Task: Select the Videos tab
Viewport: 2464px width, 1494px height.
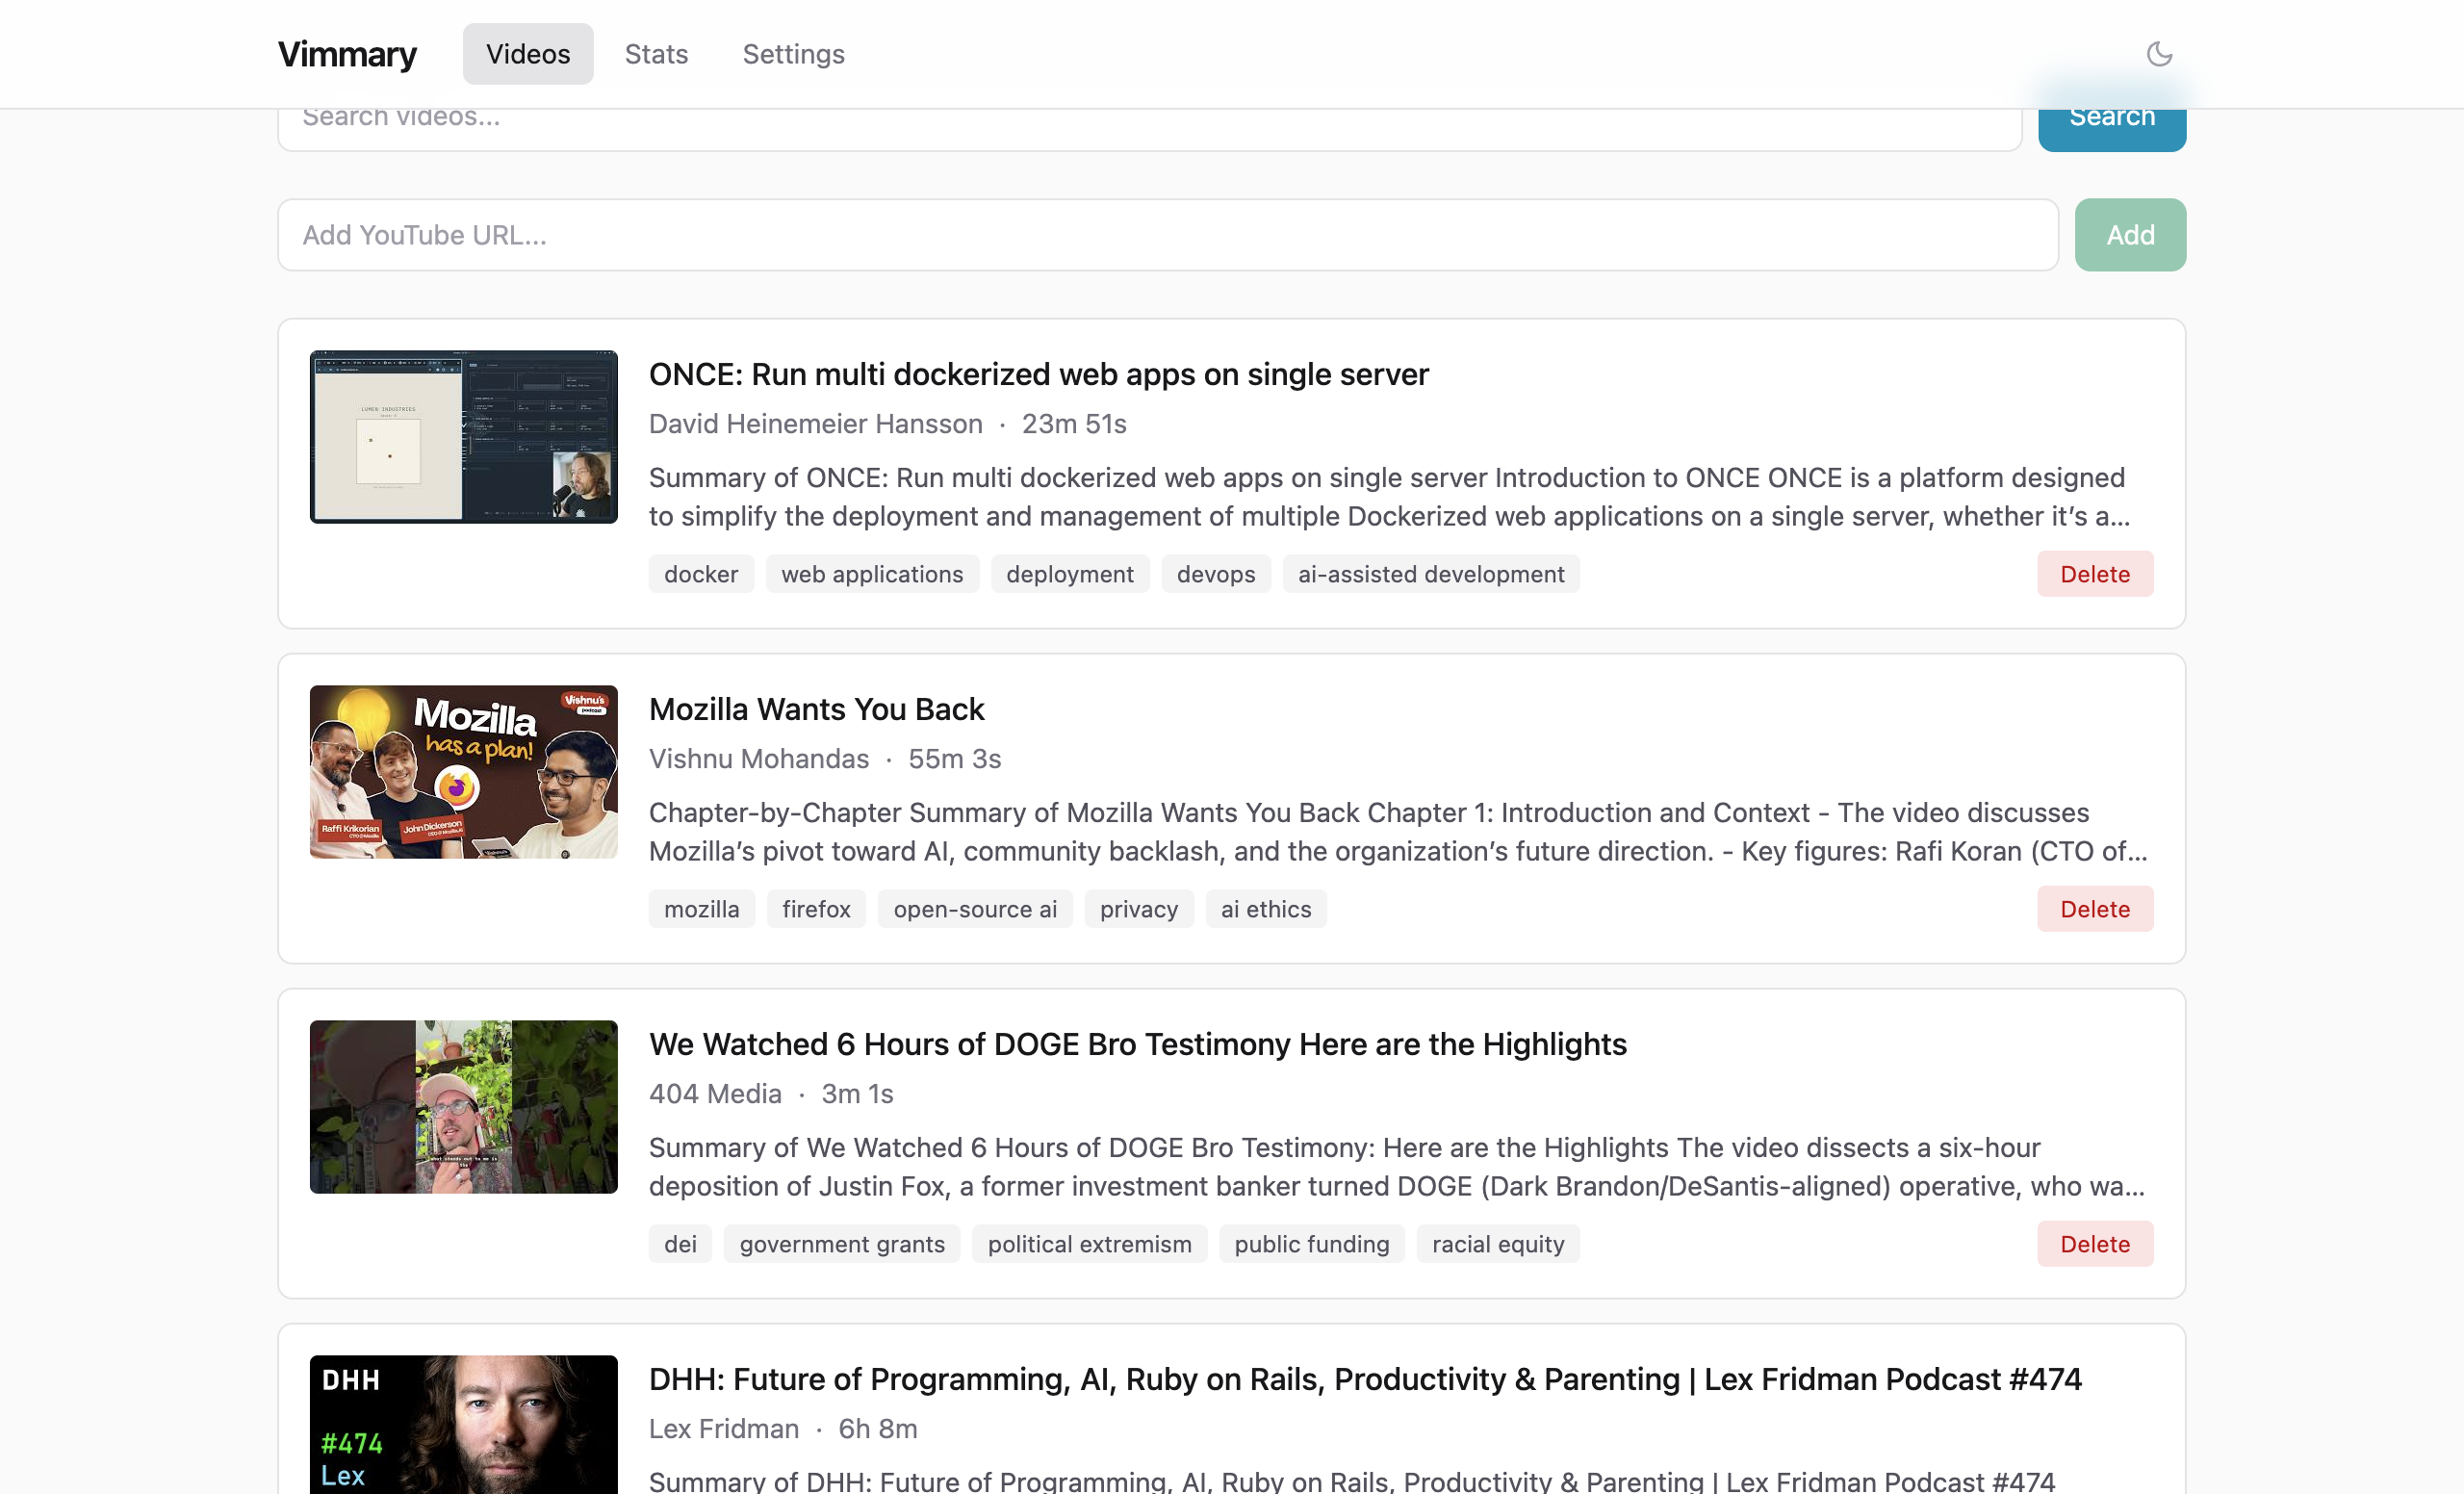Action: (527, 54)
